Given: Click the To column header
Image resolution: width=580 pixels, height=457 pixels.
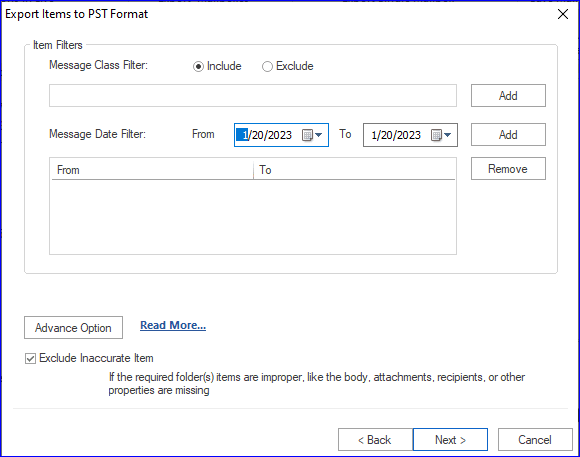Looking at the screenshot, I should click(x=354, y=170).
